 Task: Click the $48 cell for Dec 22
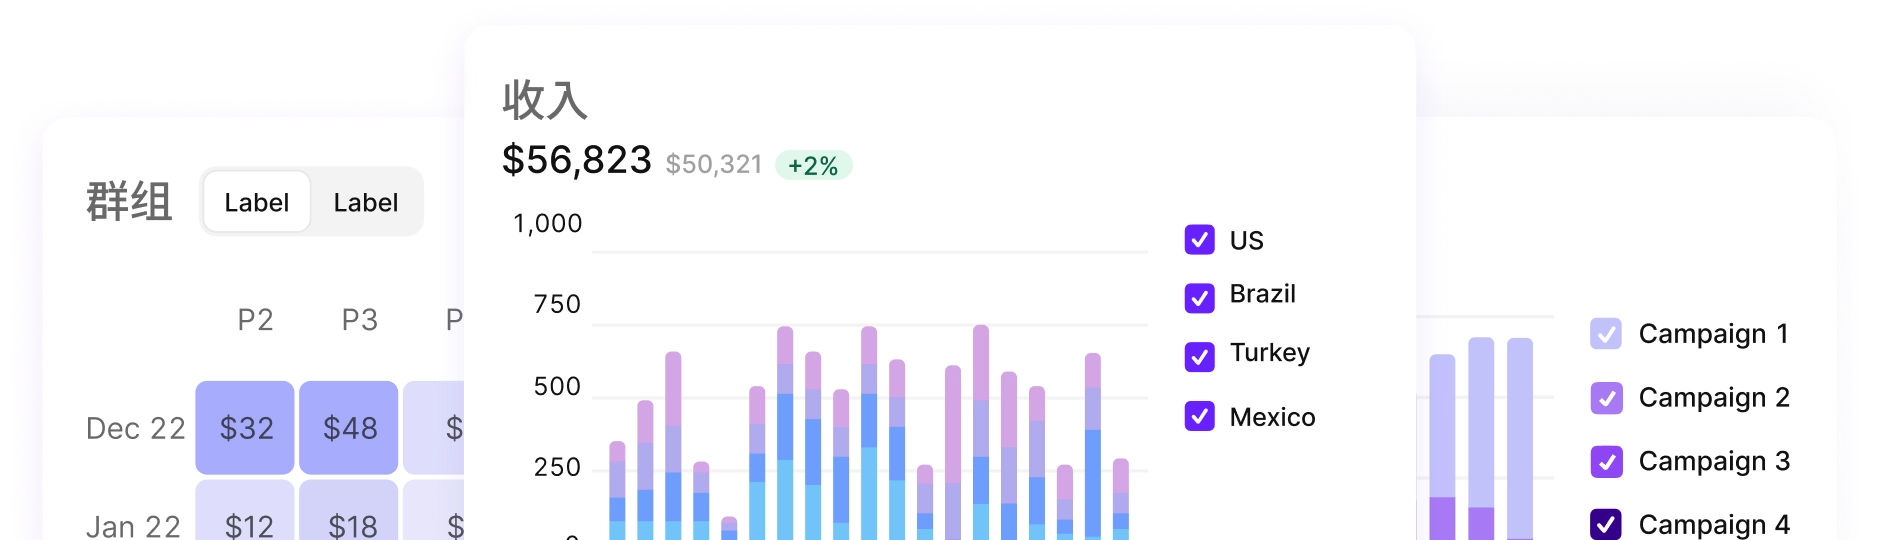pos(349,428)
